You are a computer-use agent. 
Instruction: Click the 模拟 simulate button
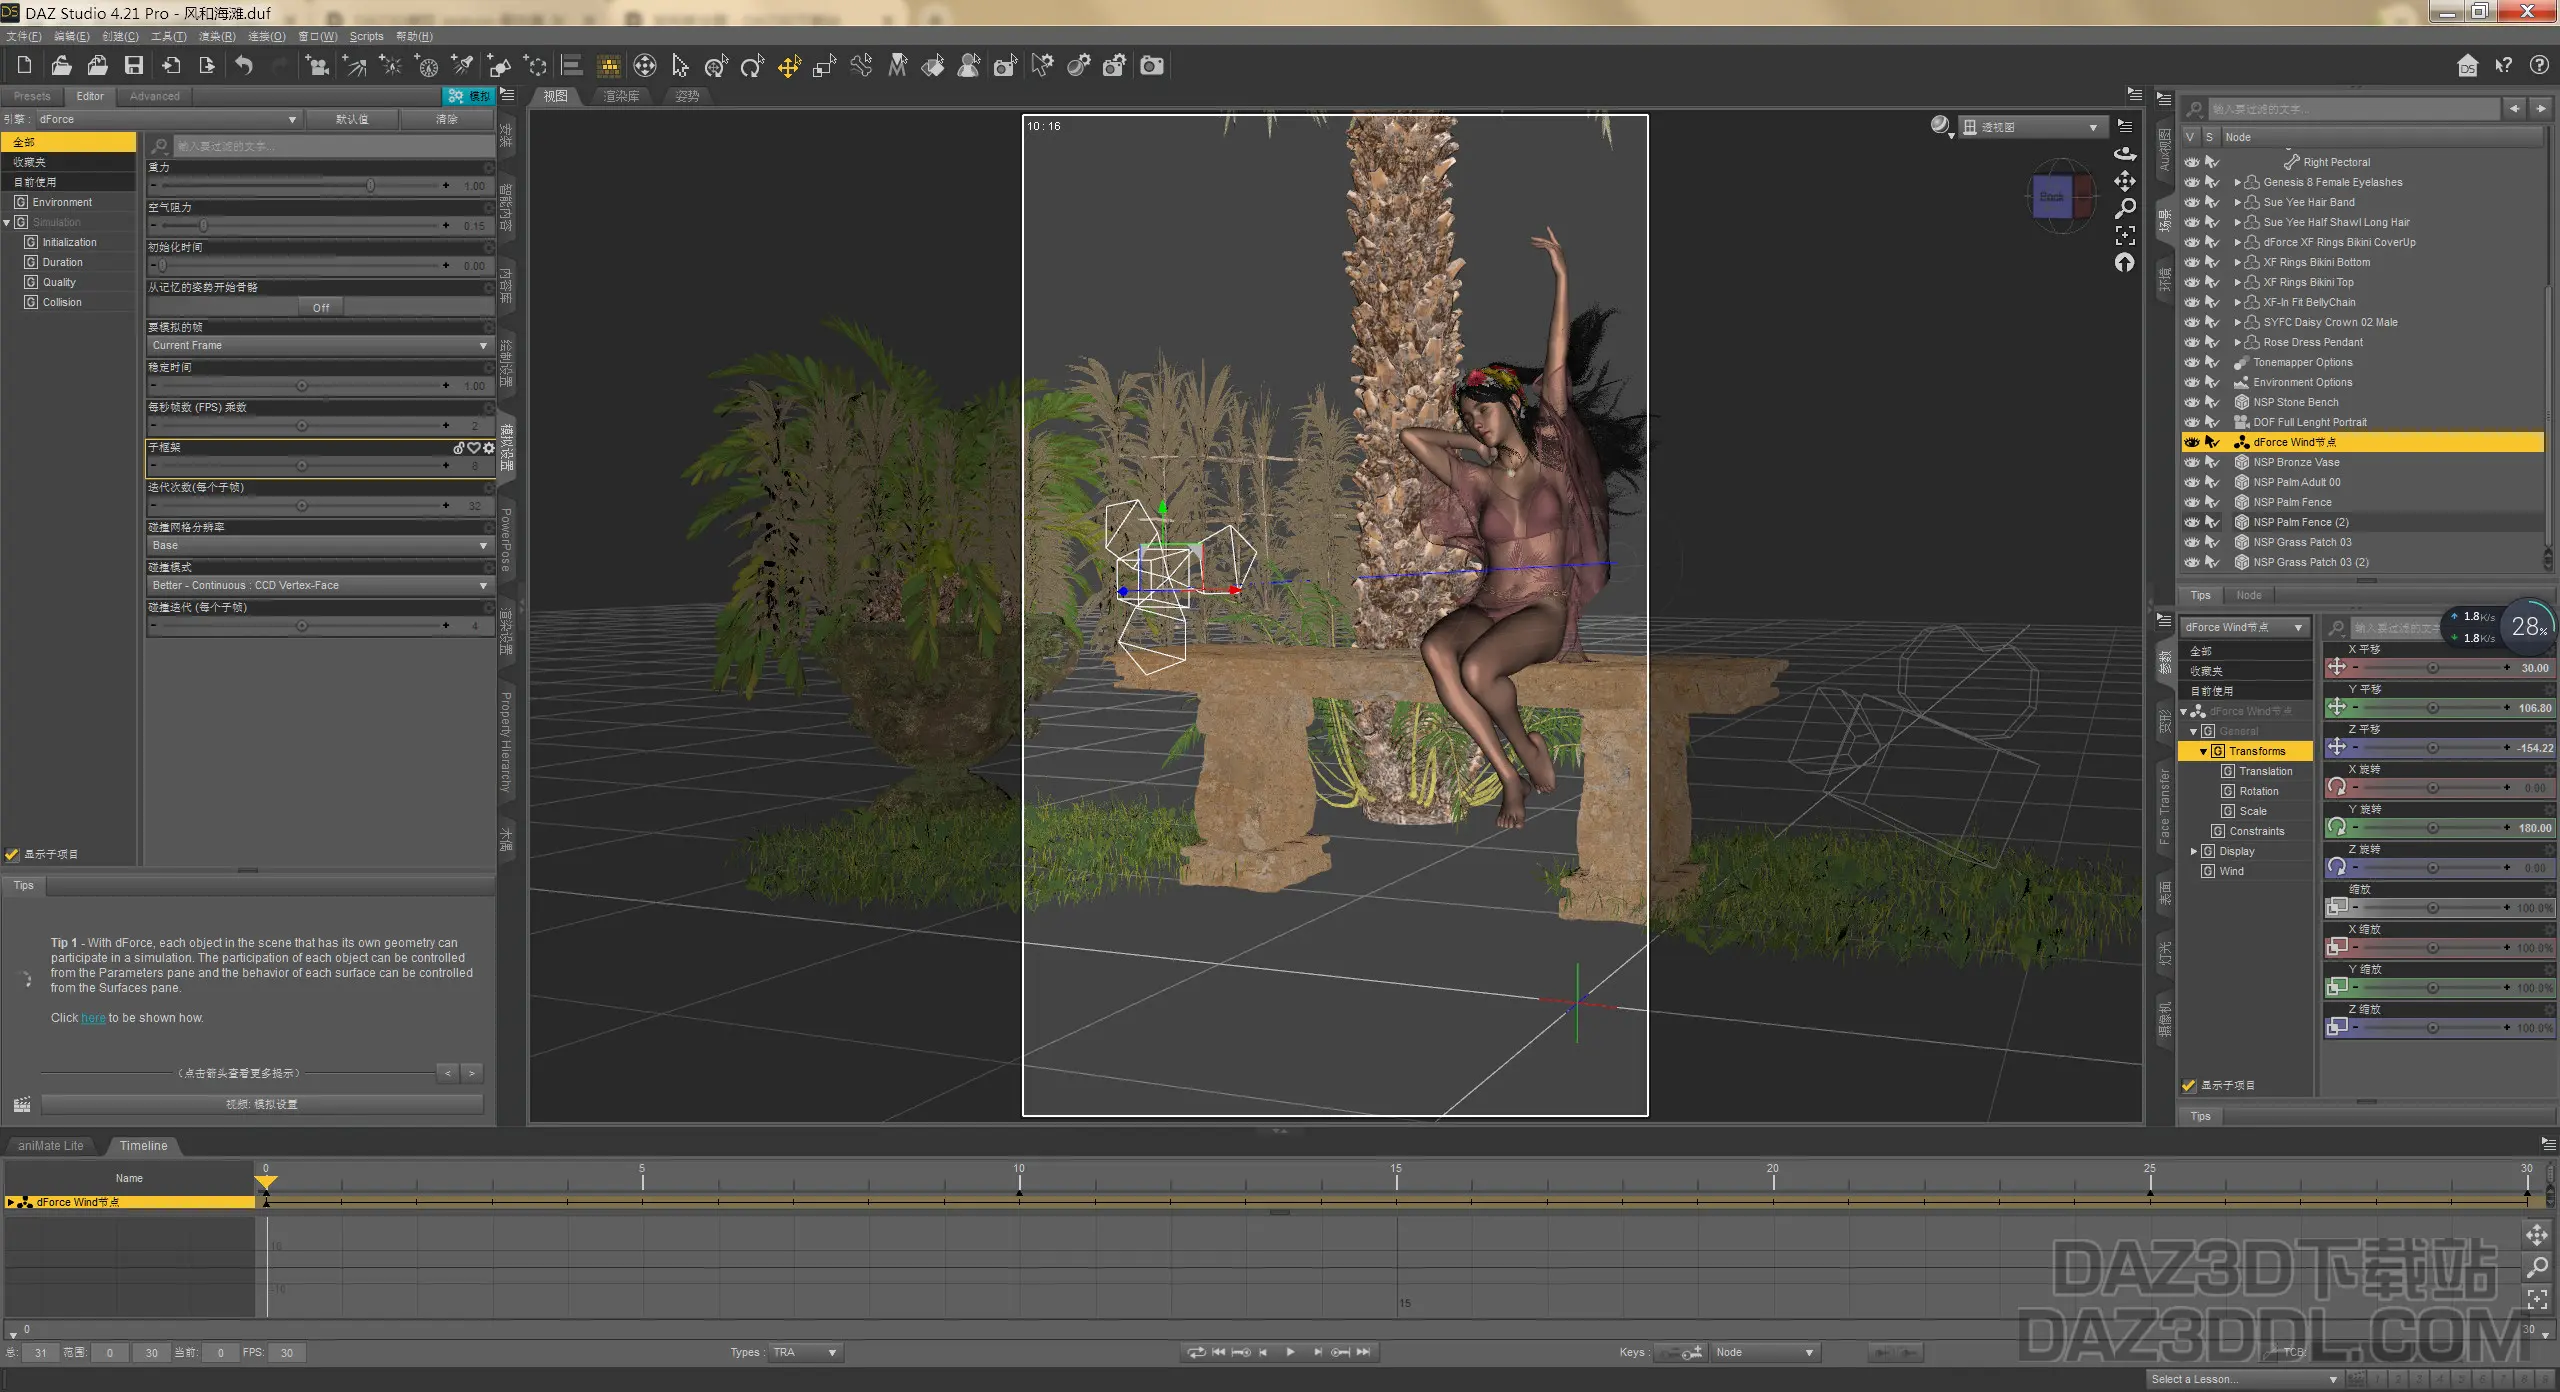[x=469, y=96]
